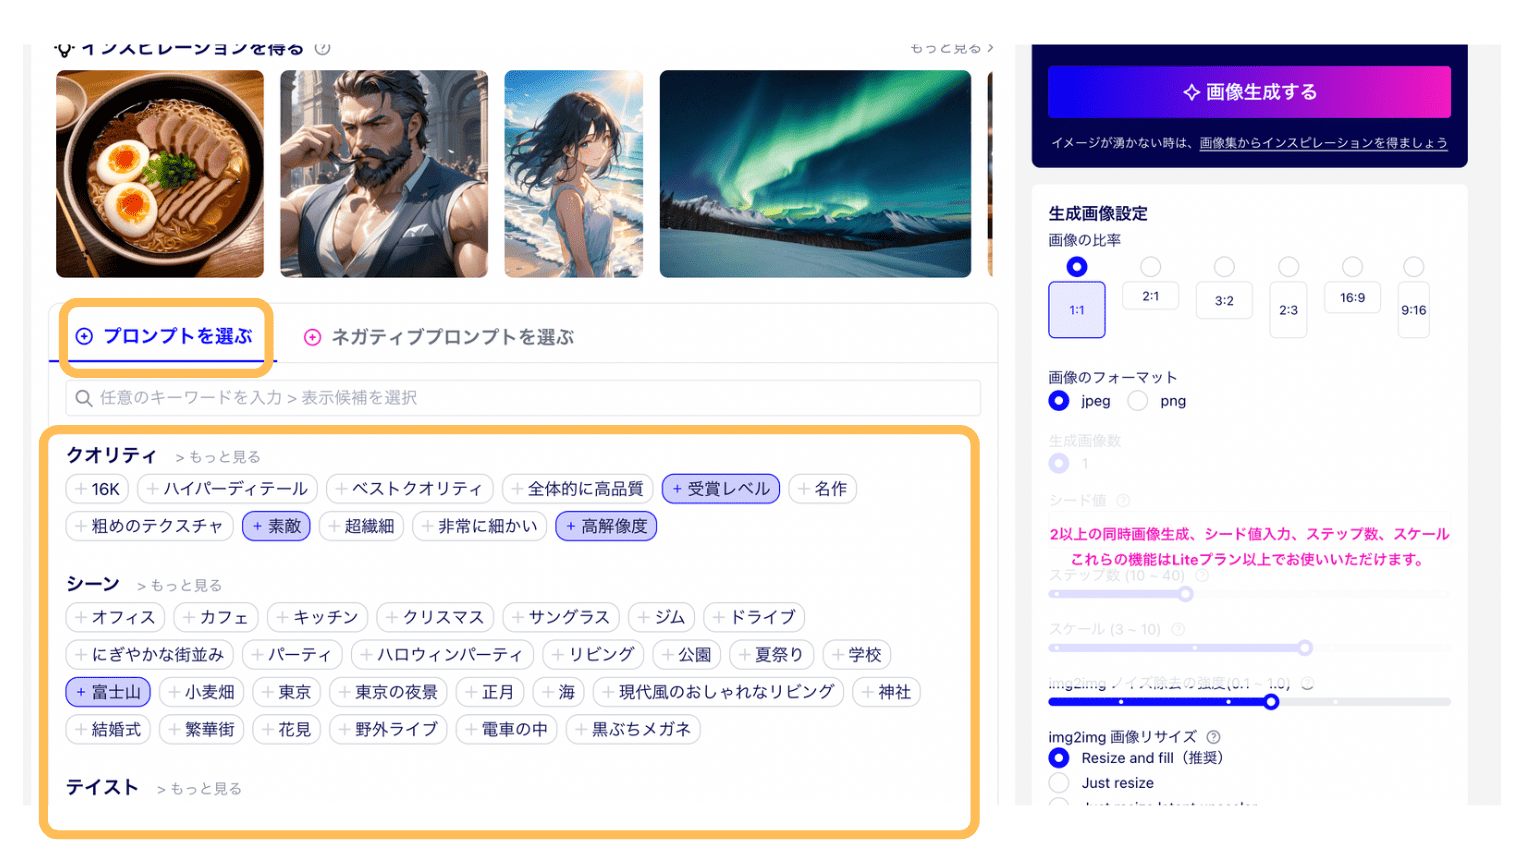The image size is (1530, 864).
Task: Add the オフィス scene tag
Action: (x=115, y=617)
